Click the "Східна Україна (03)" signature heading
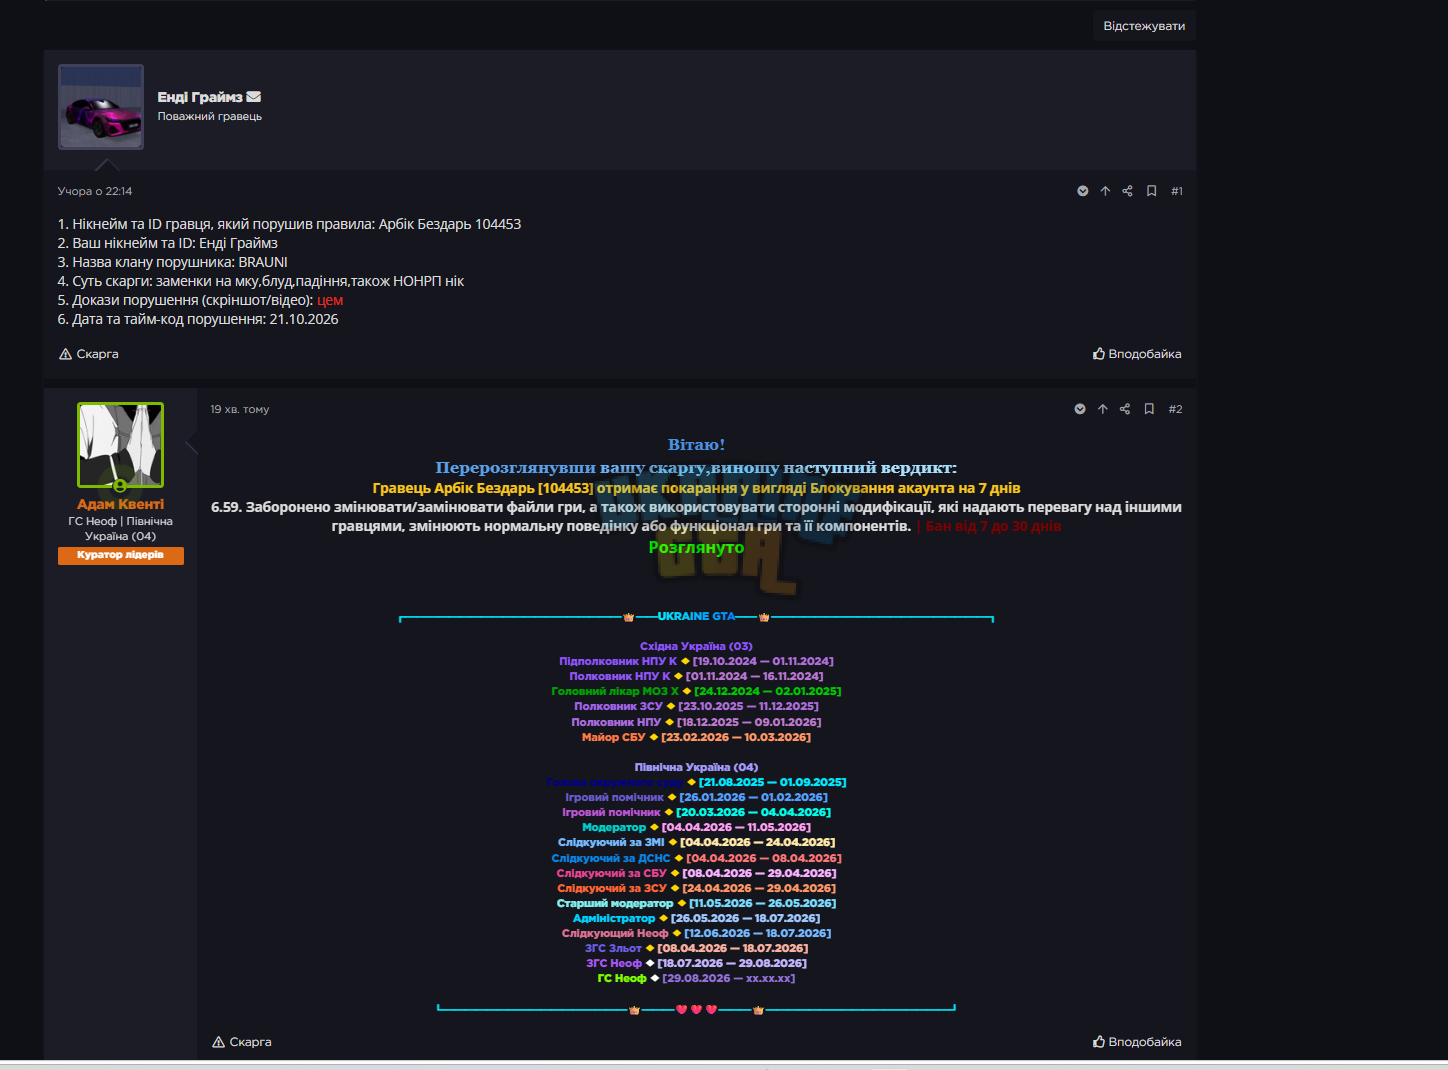Image resolution: width=1448 pixels, height=1070 pixels. tap(696, 646)
